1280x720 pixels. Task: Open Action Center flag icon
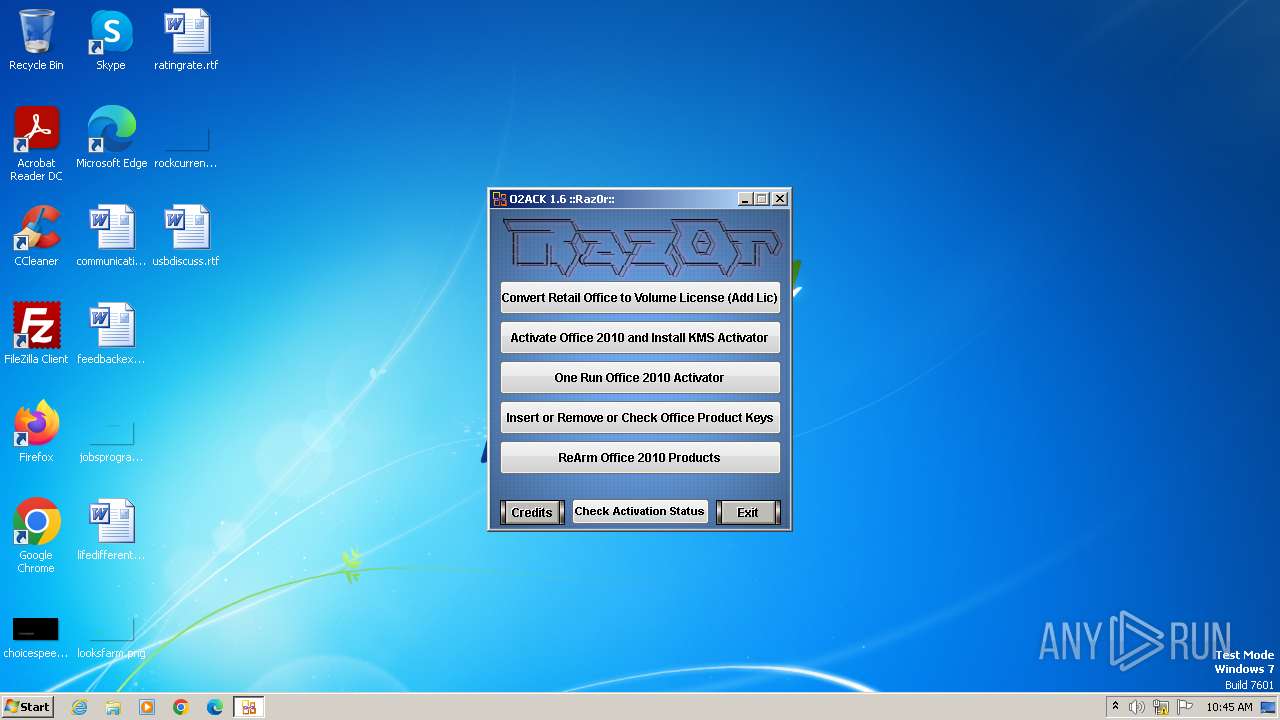point(1185,707)
